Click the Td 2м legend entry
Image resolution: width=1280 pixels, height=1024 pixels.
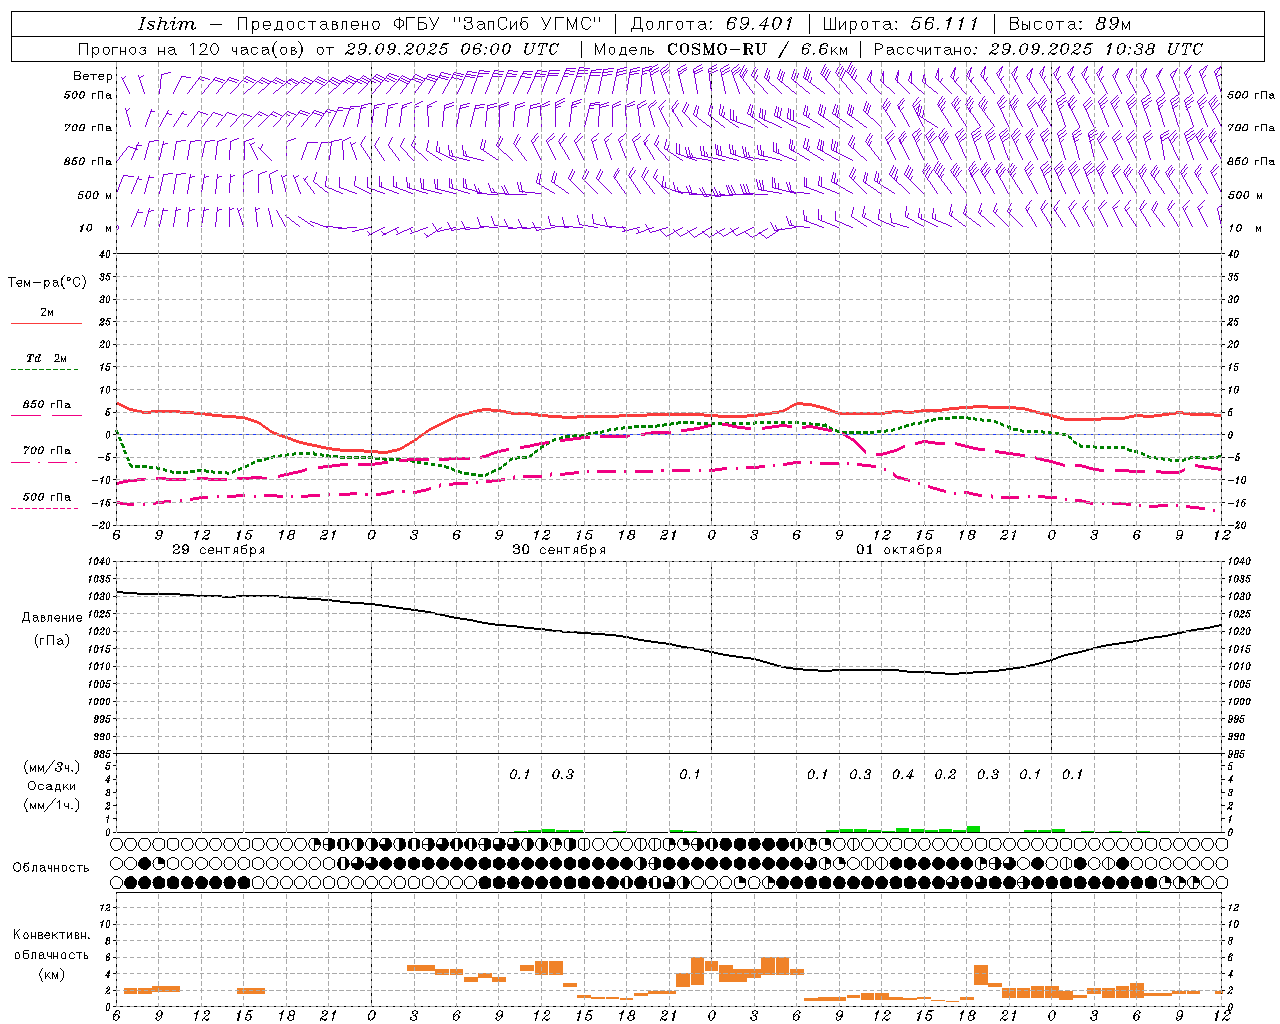(46, 358)
